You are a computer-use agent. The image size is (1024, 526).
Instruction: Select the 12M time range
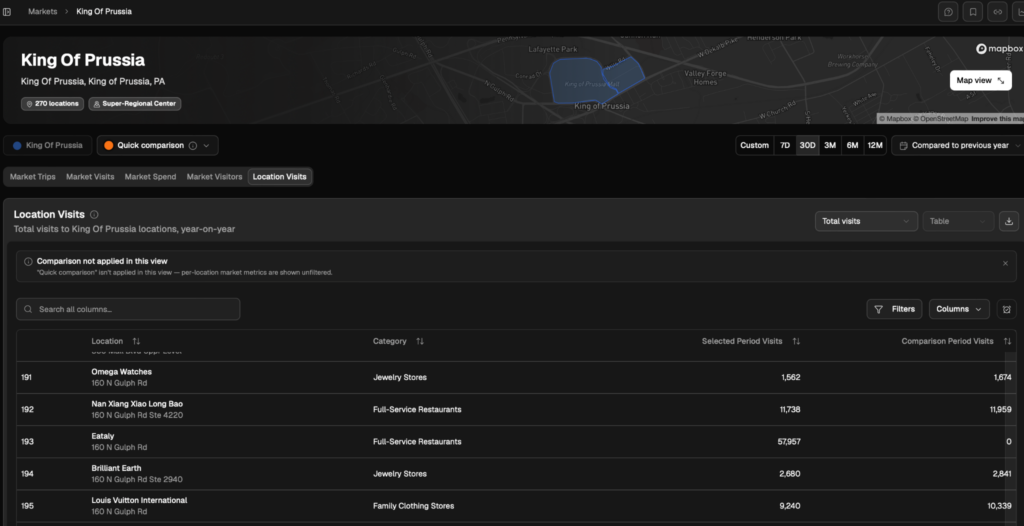click(x=874, y=145)
